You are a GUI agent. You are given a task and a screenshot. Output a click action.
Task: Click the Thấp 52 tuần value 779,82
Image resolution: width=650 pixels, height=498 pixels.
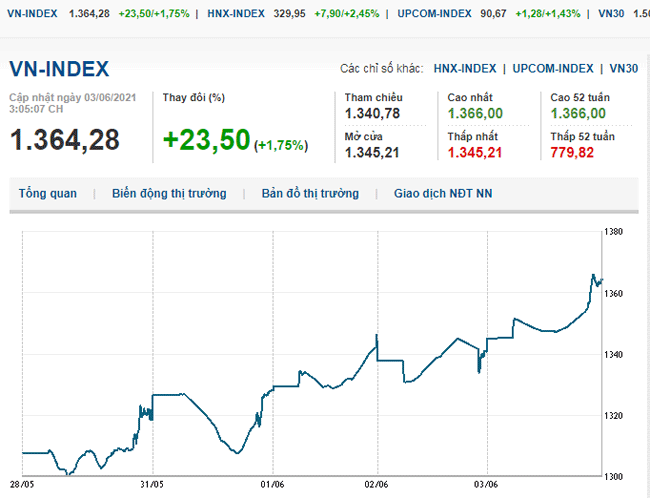coord(572,153)
